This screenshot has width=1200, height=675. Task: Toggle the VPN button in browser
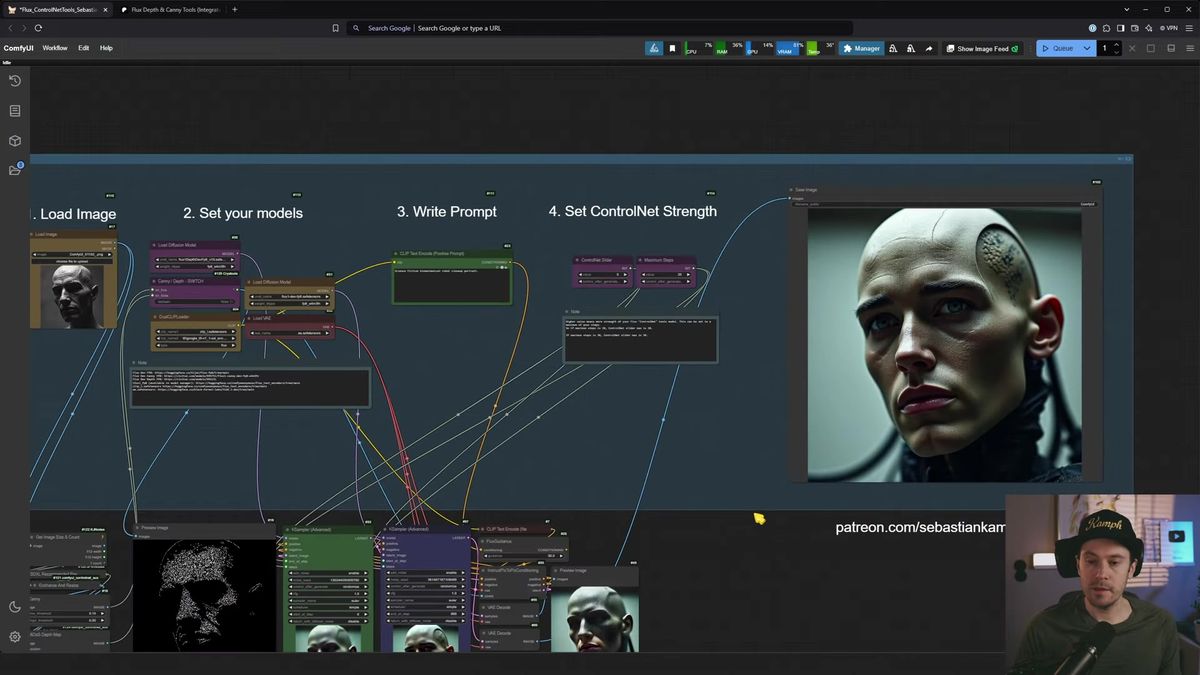coord(1167,28)
